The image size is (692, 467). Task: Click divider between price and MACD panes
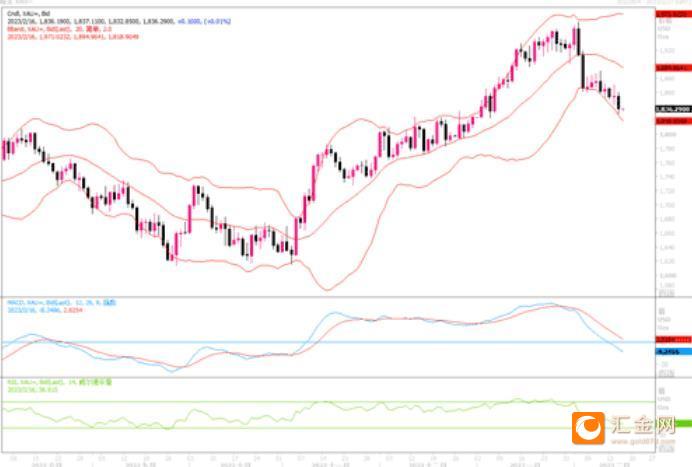click(x=328, y=297)
